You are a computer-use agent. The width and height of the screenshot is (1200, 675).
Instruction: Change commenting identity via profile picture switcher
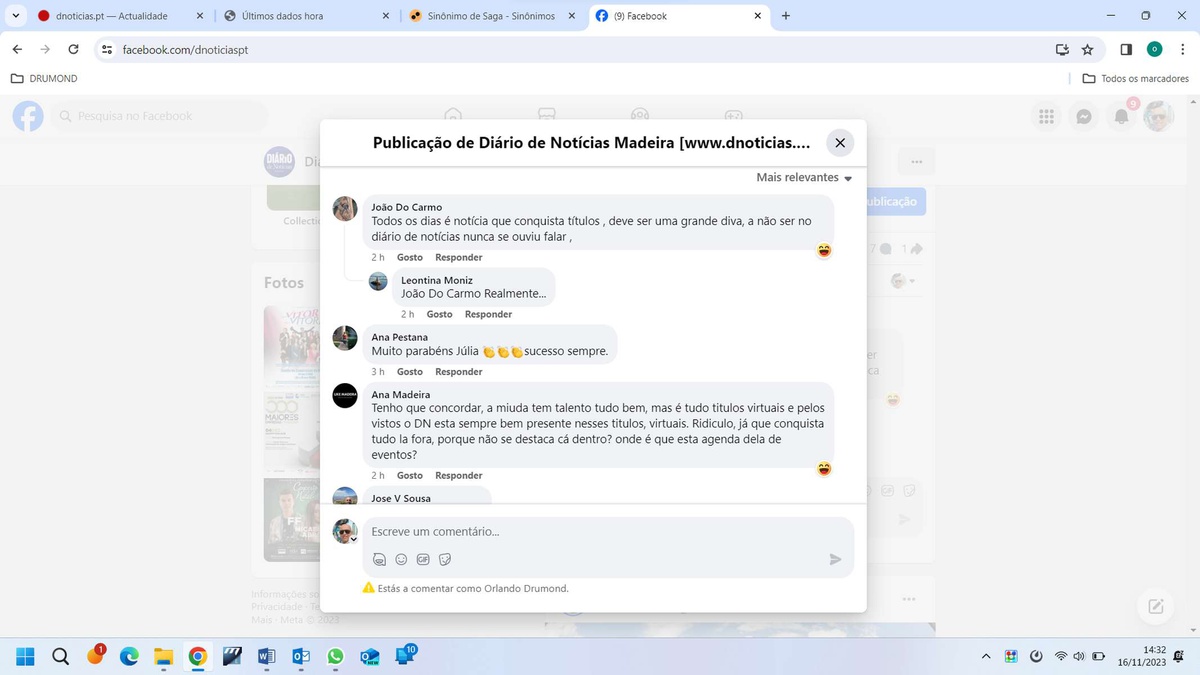click(x=346, y=532)
